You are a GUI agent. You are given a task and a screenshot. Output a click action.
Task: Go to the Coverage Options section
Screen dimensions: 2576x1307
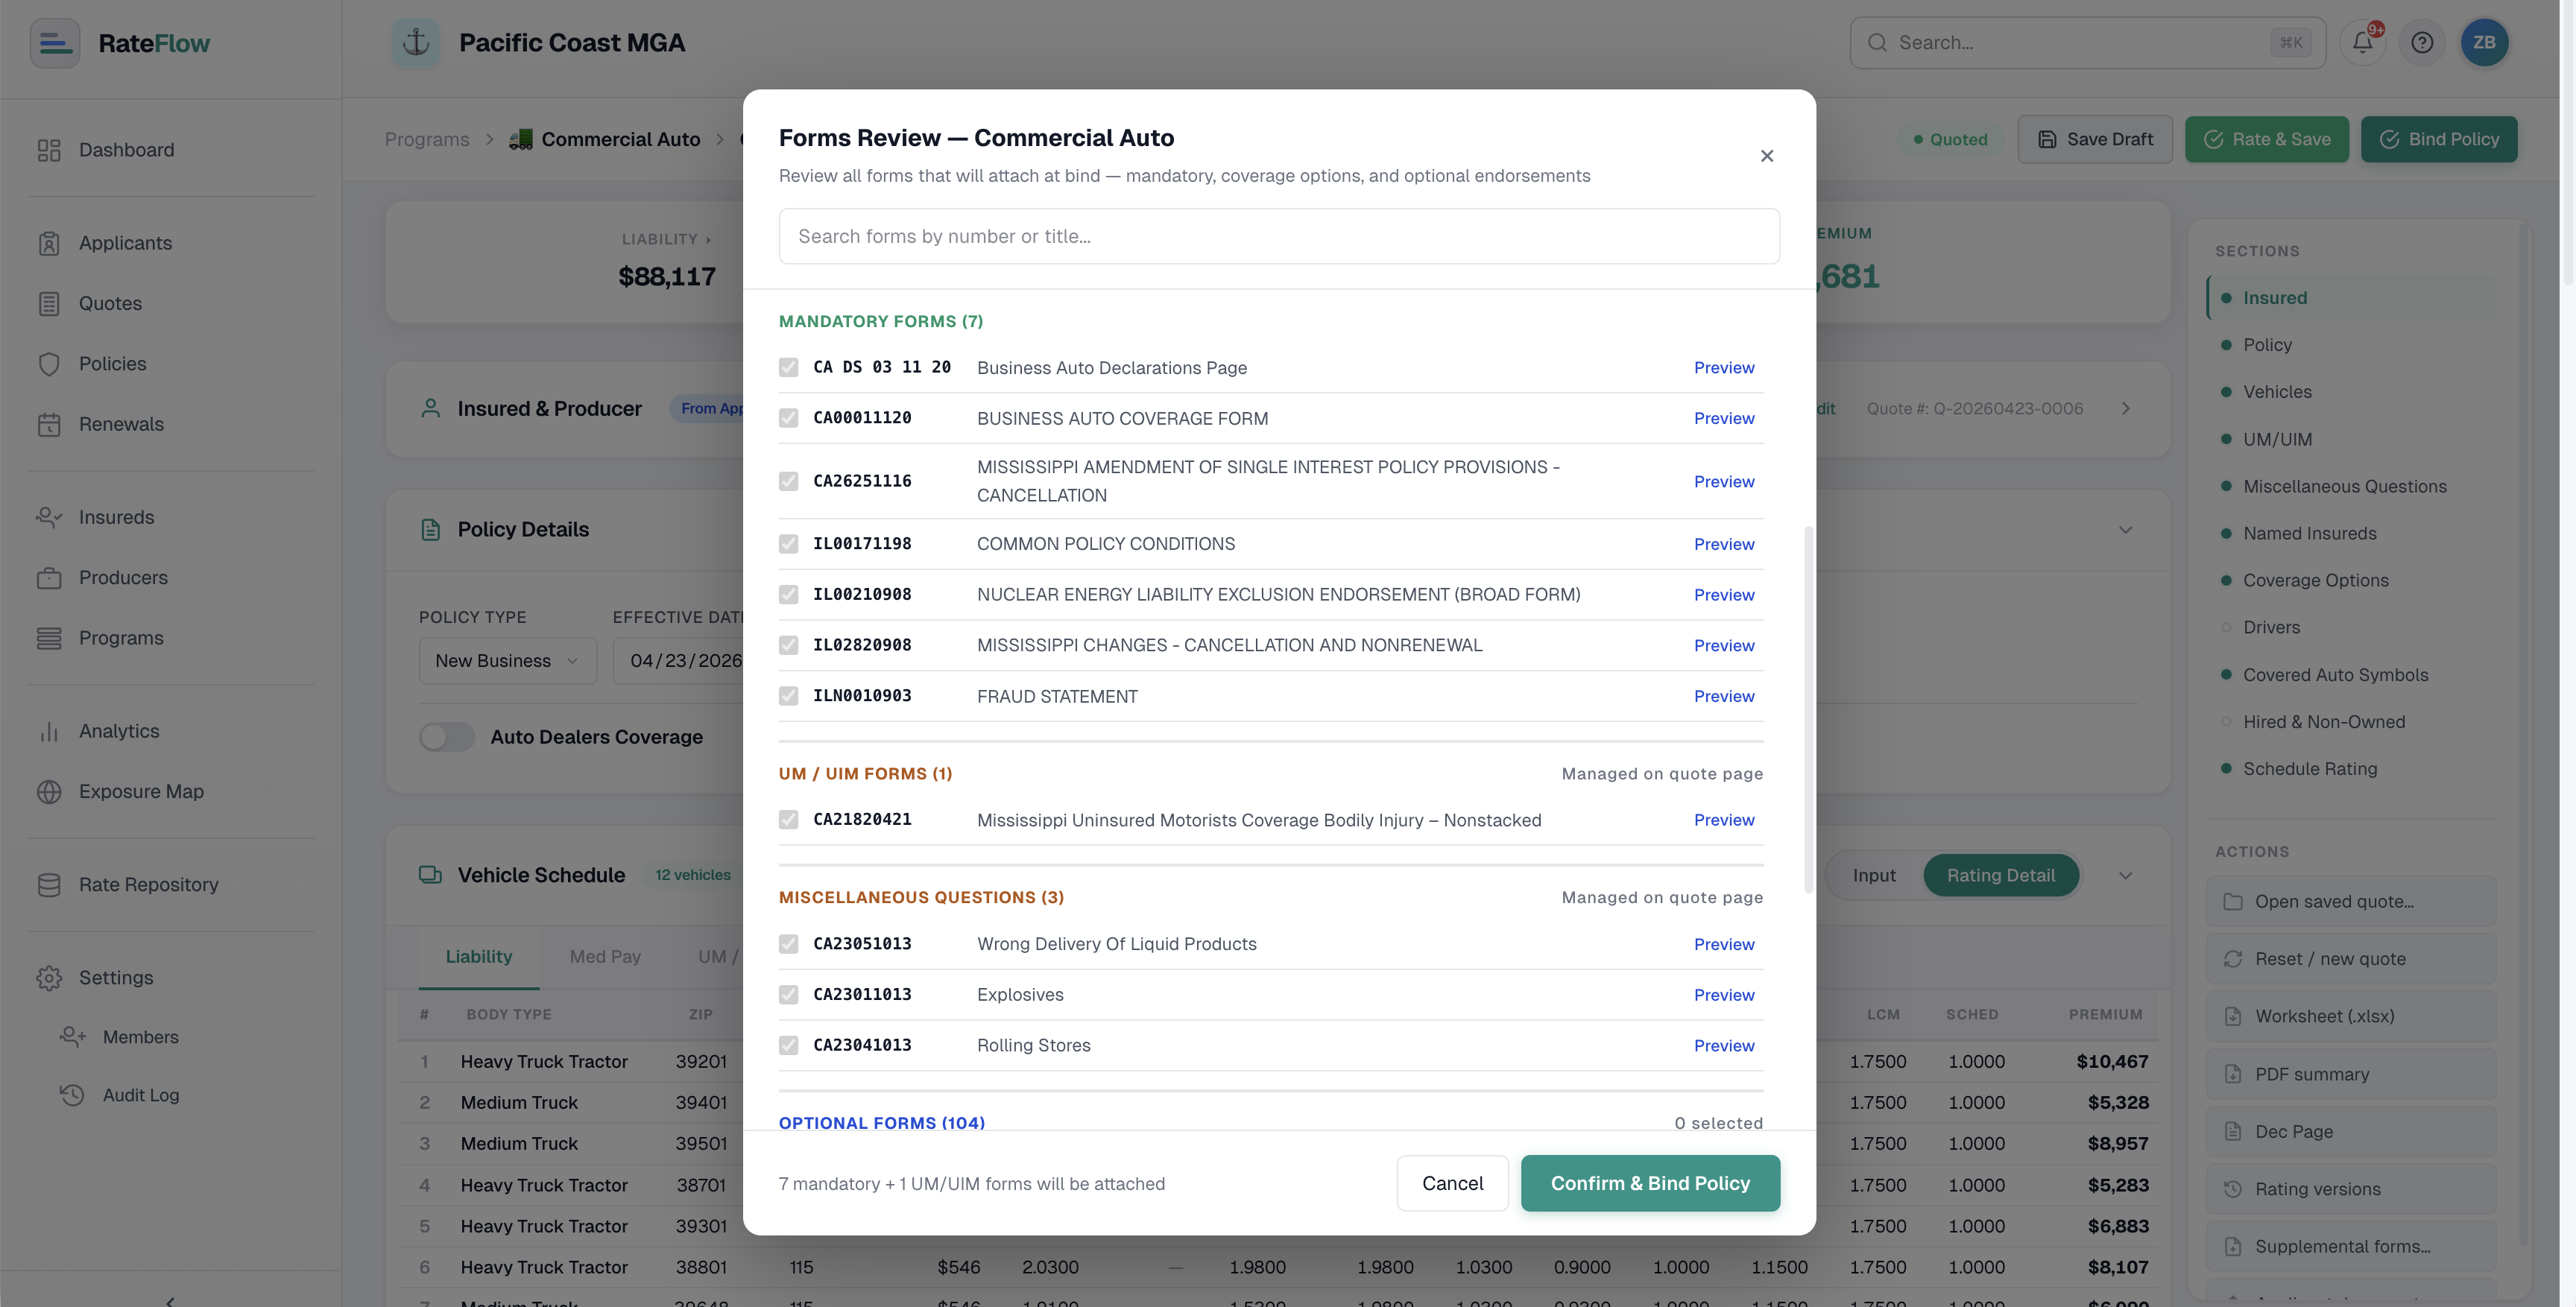2315,581
